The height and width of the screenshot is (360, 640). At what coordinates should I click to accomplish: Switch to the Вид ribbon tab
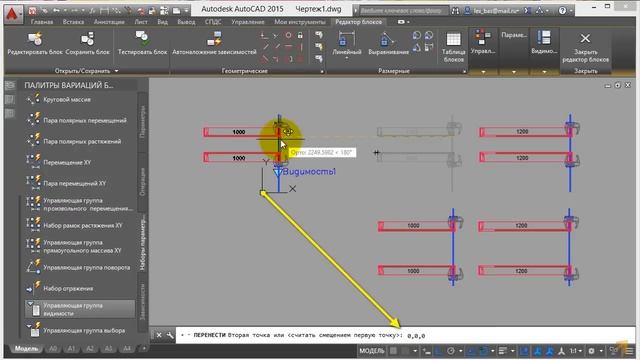tap(162, 22)
